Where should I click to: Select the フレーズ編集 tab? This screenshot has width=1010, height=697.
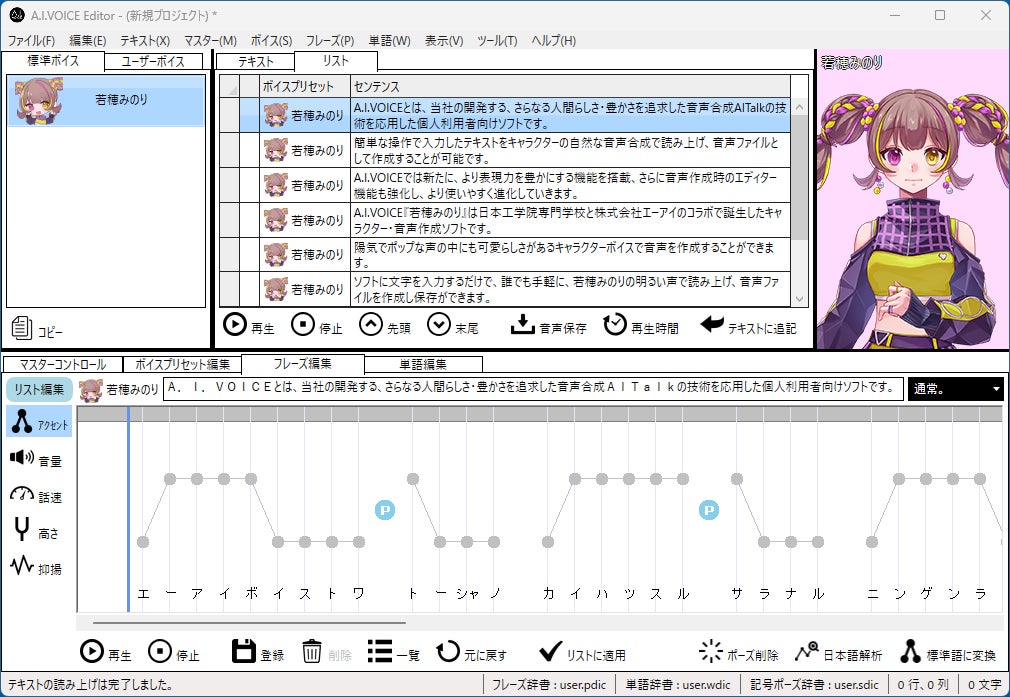(303, 363)
